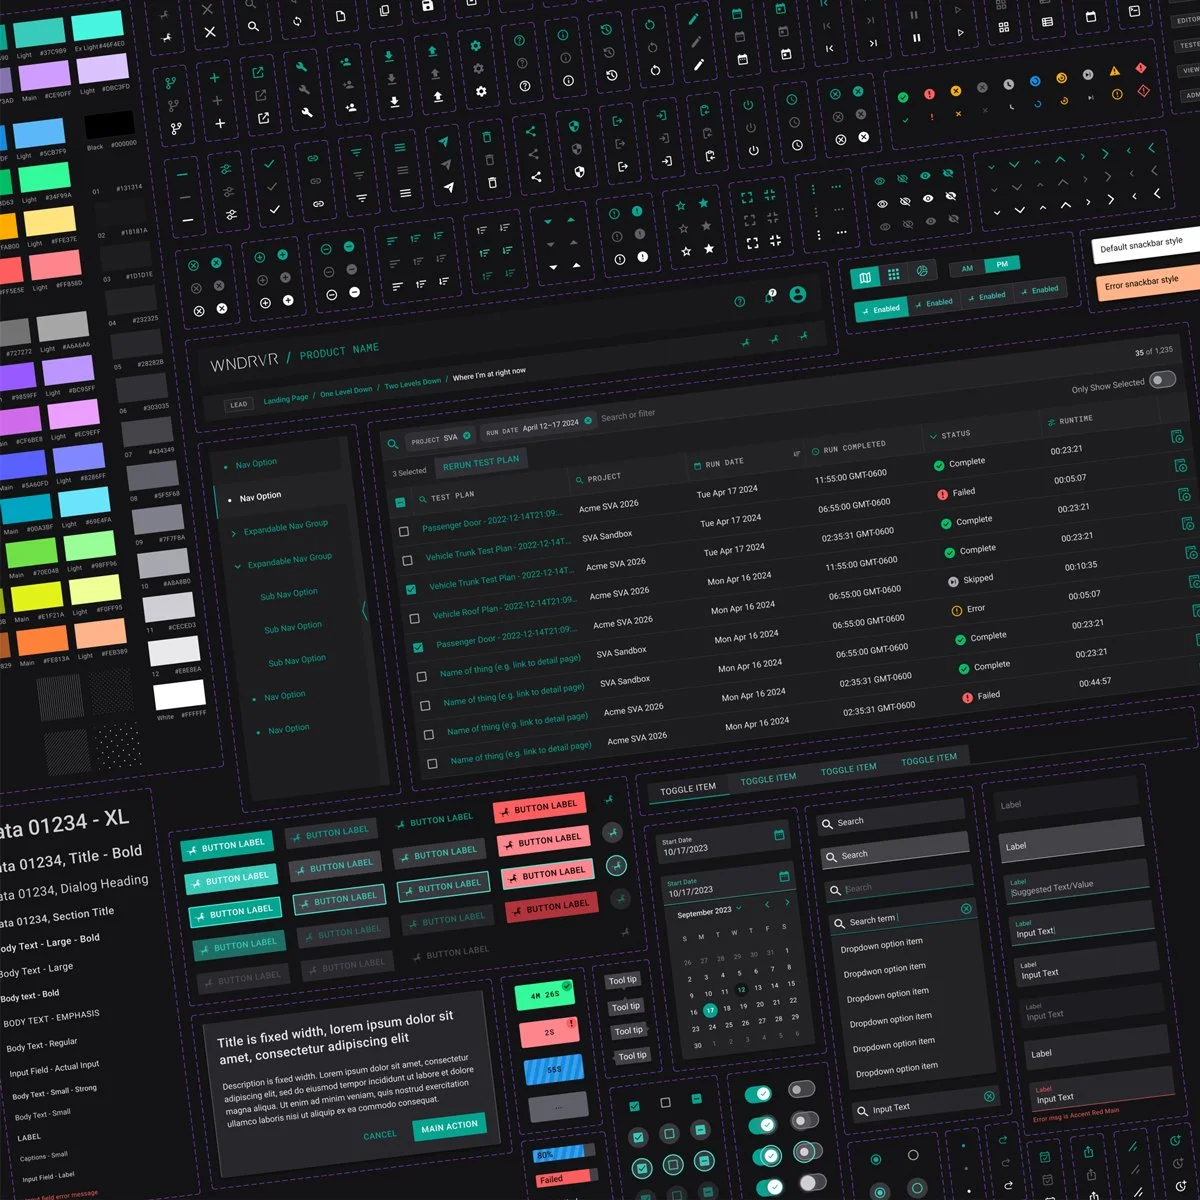Click the teal git branch icon
The width and height of the screenshot is (1200, 1200).
pyautogui.click(x=171, y=82)
